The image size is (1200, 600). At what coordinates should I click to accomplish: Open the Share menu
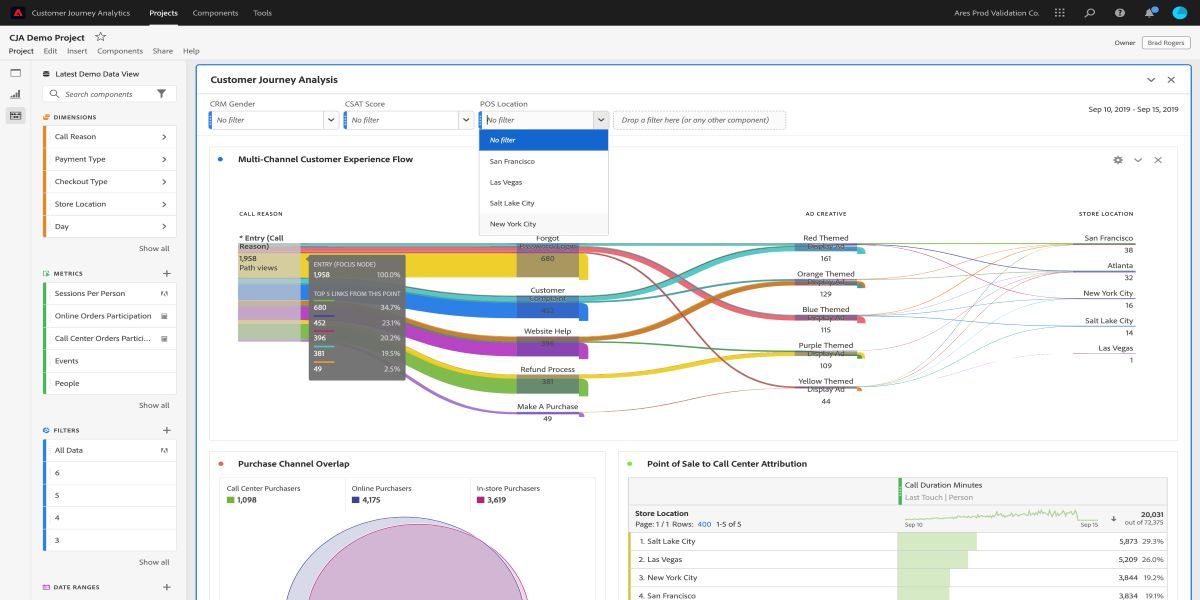pos(163,51)
